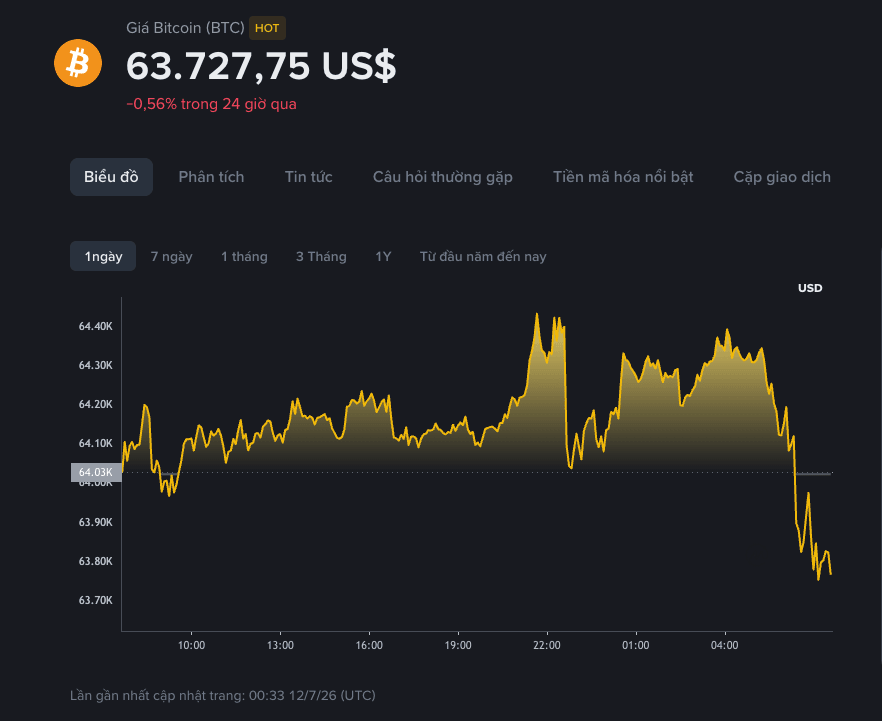Screen dimensions: 882x721
Task: Open the Cặp giao dịch tab
Action: 782,177
